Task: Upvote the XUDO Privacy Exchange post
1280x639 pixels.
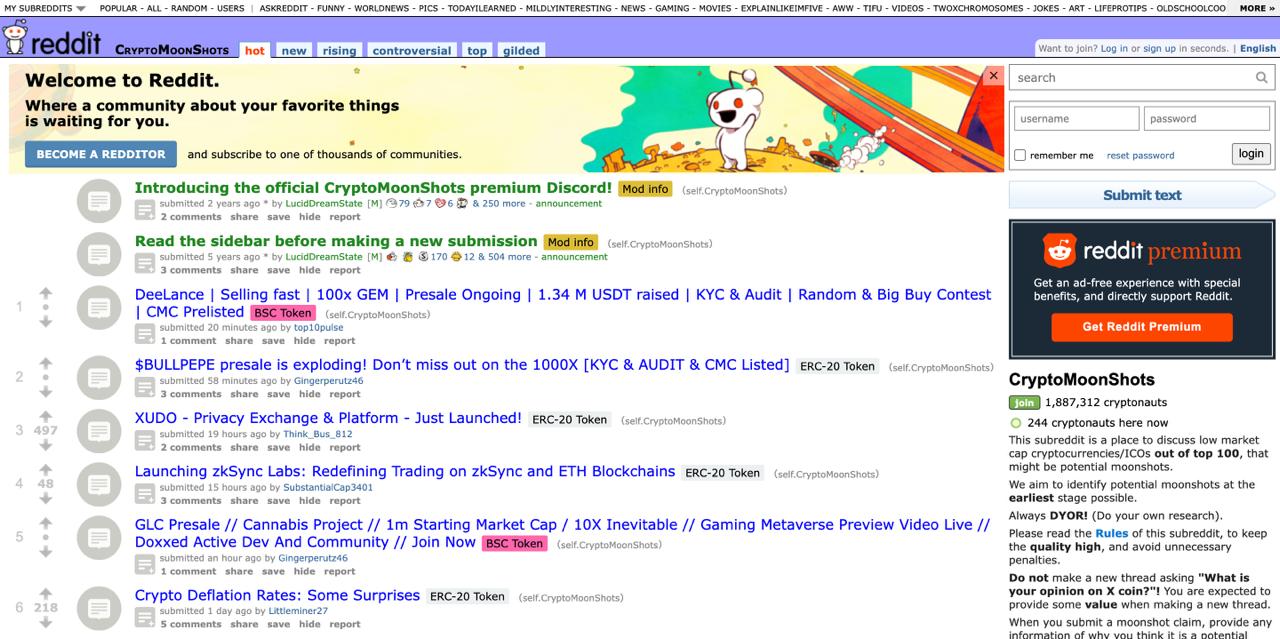Action: 45,417
